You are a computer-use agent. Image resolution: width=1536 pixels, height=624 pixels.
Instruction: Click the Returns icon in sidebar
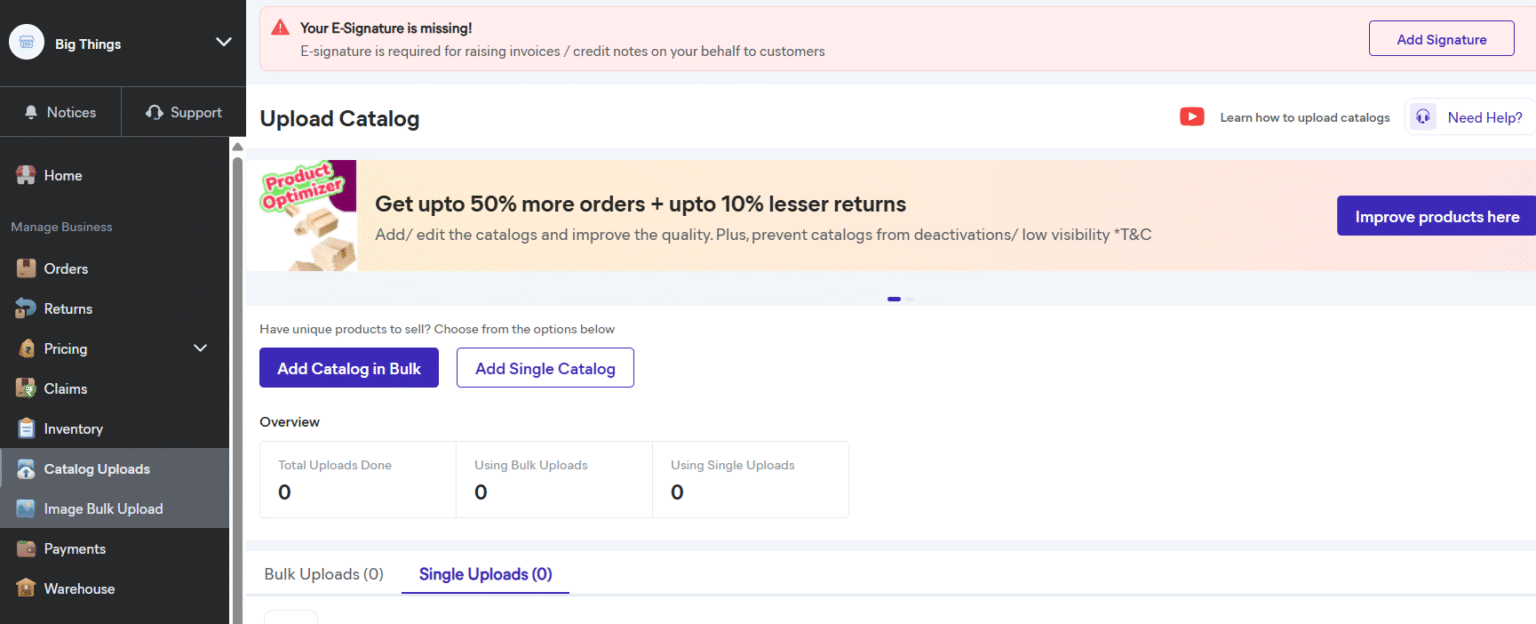26,309
